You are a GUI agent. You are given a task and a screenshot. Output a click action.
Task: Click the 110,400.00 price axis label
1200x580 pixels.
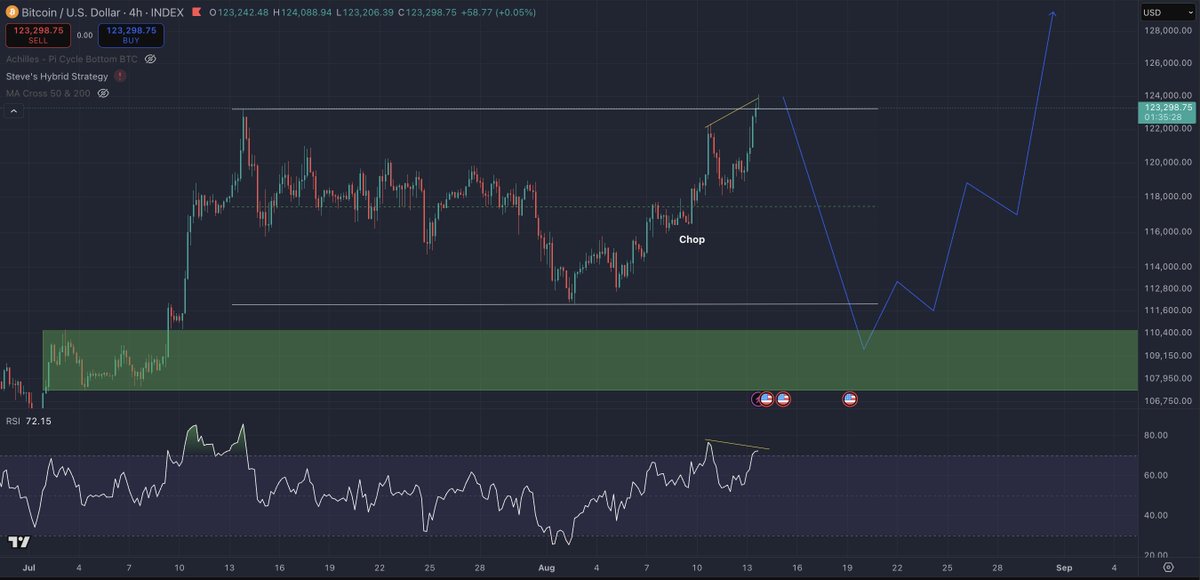coord(1167,332)
